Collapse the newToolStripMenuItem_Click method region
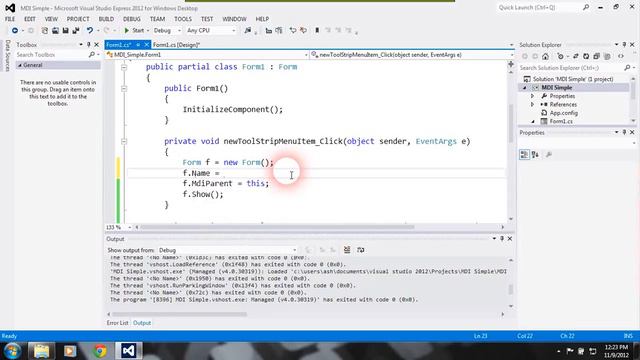The height and width of the screenshot is (360, 640). click(124, 142)
